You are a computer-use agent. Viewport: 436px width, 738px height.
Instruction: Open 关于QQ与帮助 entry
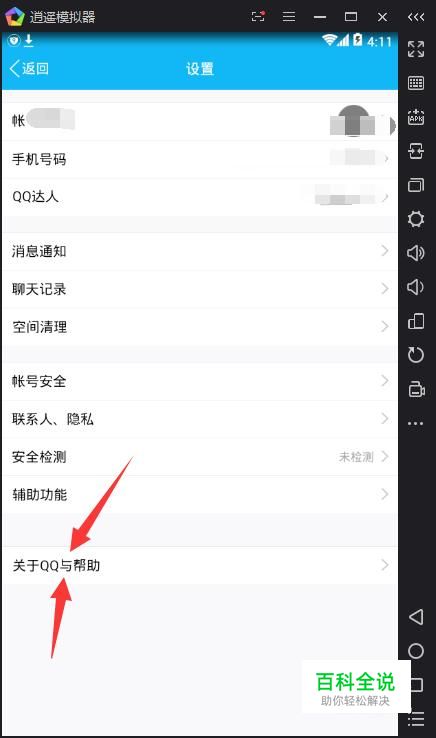click(200, 565)
